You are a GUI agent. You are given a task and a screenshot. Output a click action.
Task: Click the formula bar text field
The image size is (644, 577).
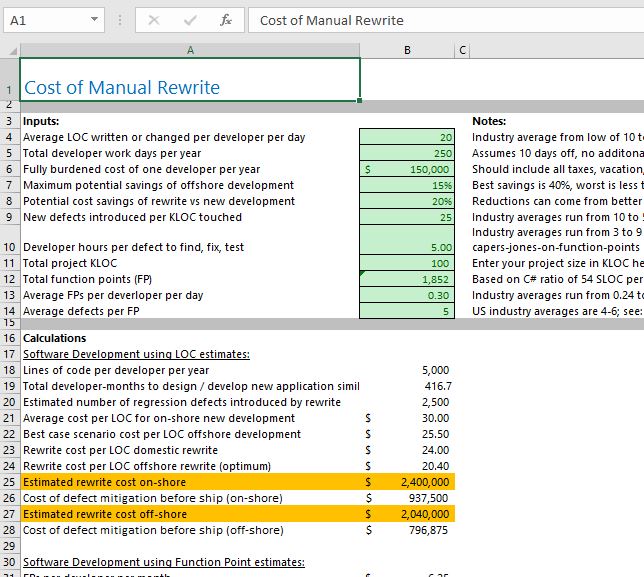pos(446,20)
